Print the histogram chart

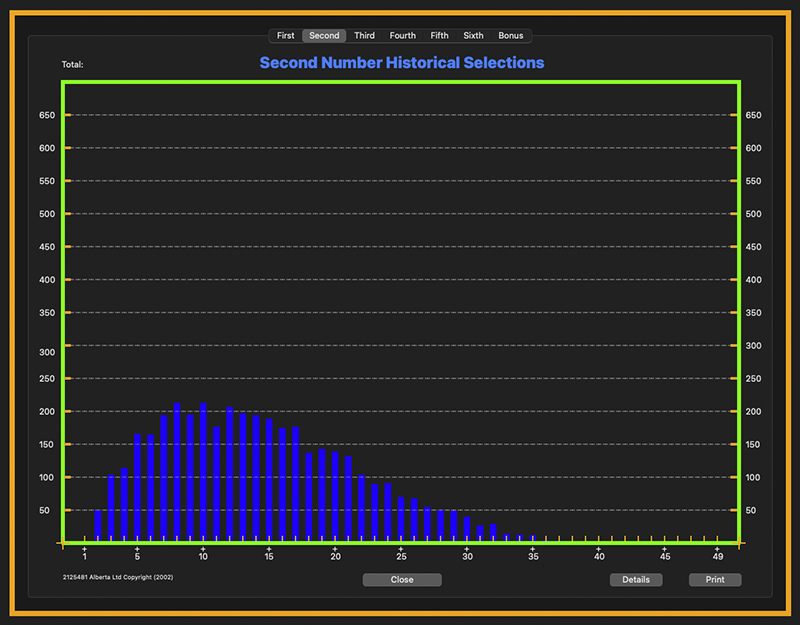coord(715,580)
